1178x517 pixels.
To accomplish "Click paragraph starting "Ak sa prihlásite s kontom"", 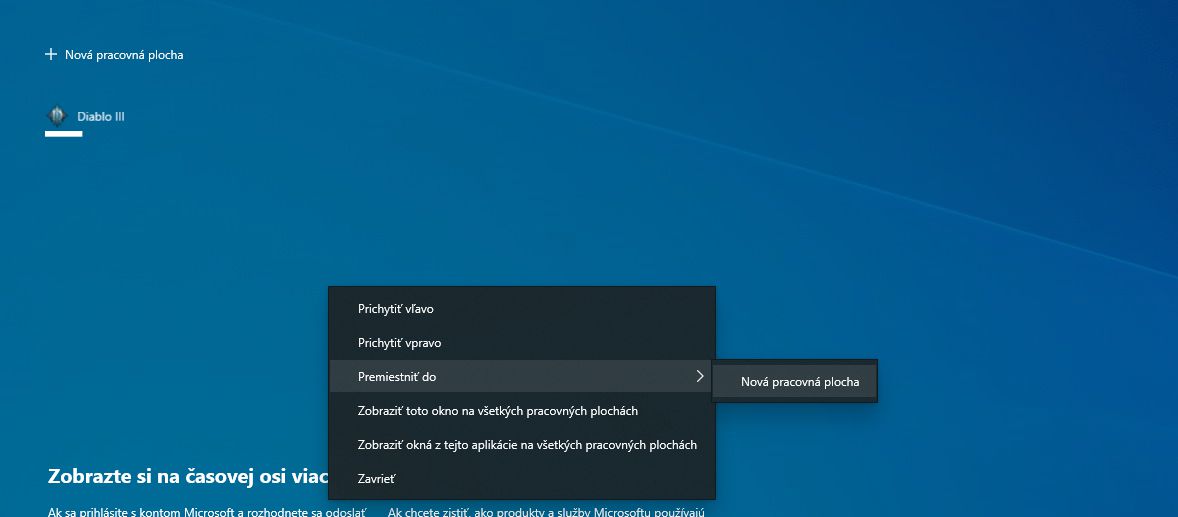I will point(207,512).
